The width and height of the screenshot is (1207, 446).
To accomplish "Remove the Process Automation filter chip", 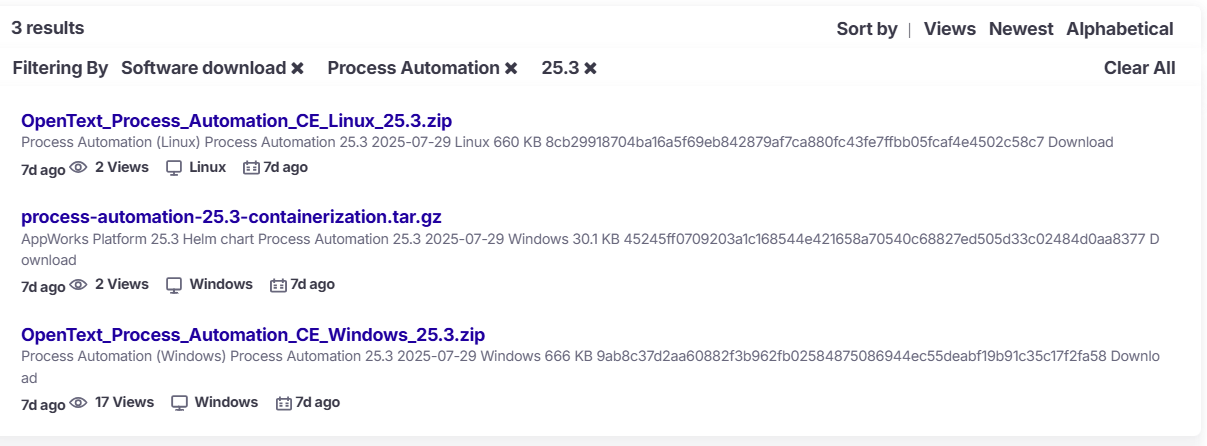I will coord(511,68).
